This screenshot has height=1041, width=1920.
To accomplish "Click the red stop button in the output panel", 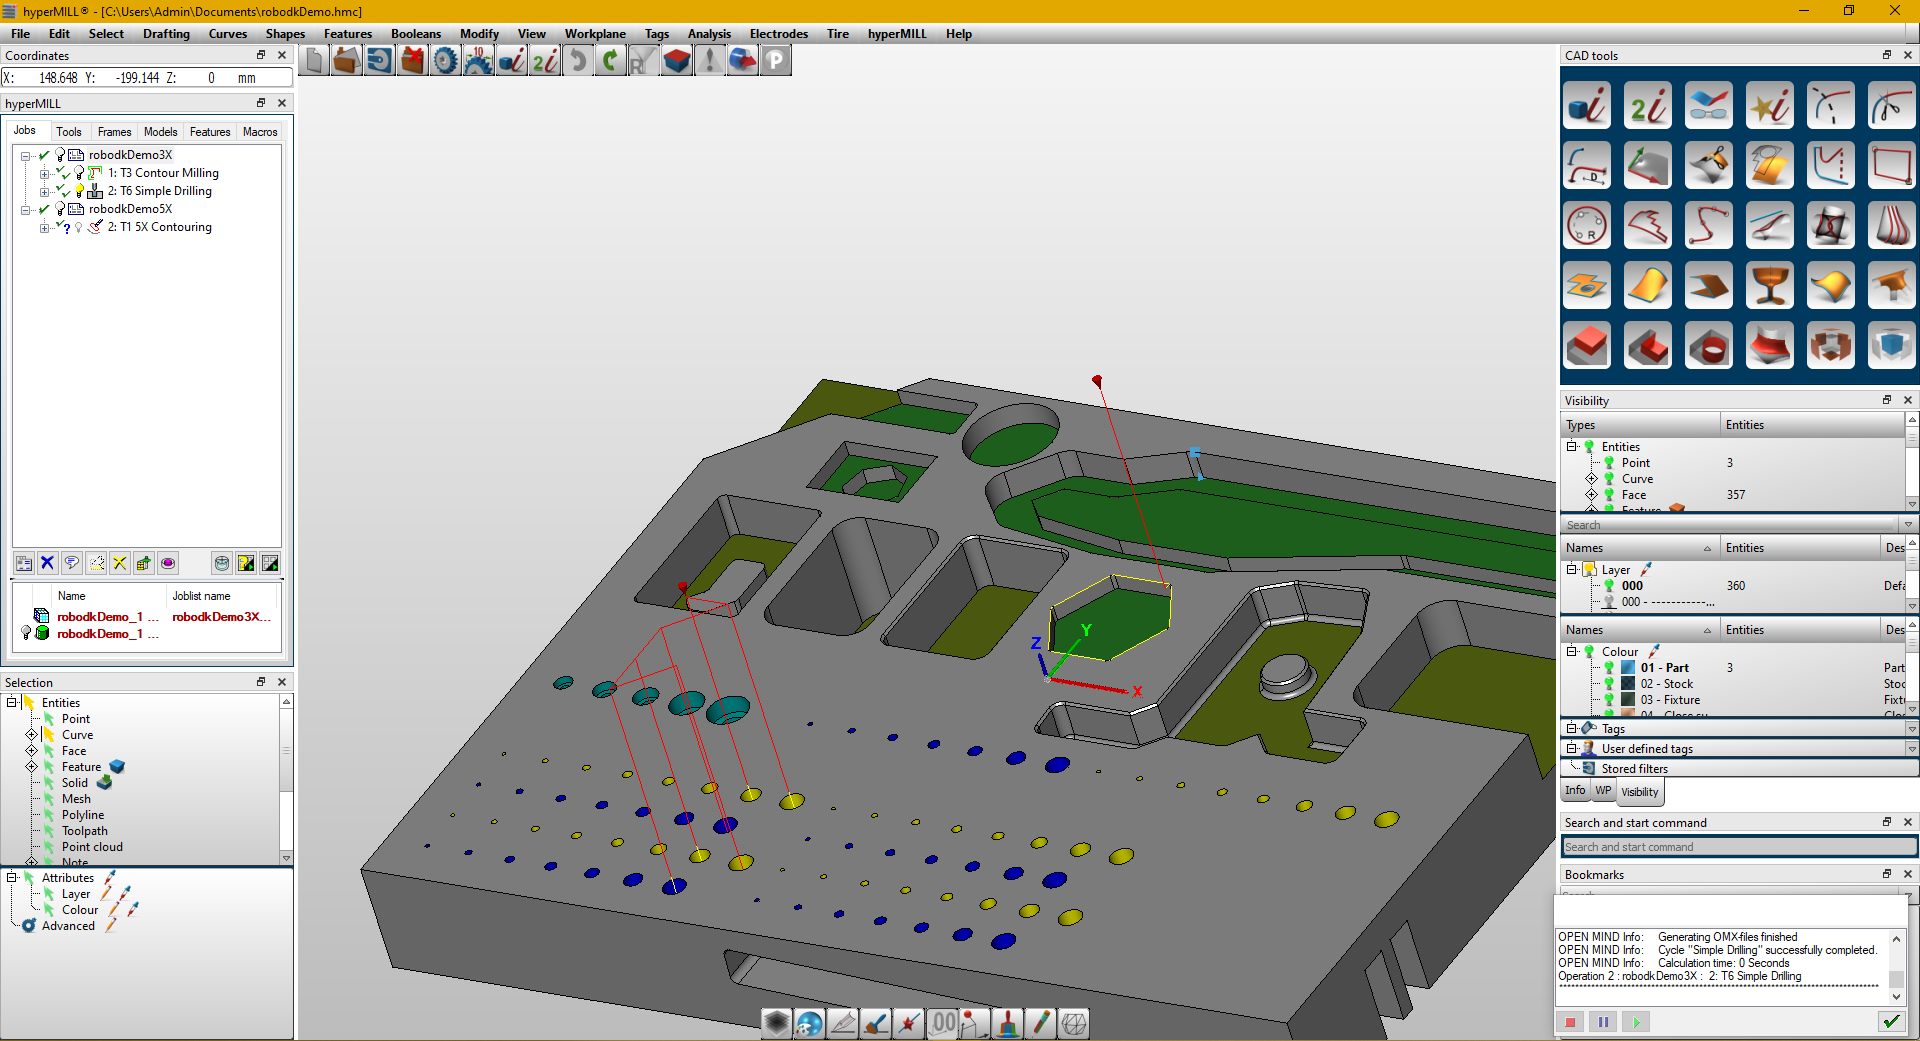I will [1570, 1022].
